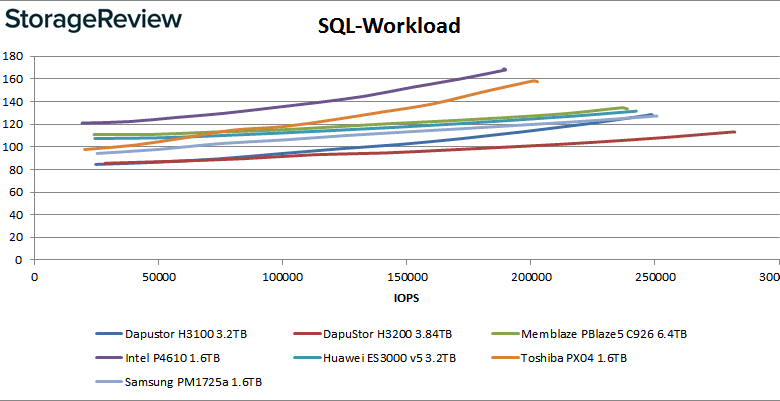Viewport: 780px width, 401px height.
Task: Click the 120 y-axis label
Action: point(12,124)
